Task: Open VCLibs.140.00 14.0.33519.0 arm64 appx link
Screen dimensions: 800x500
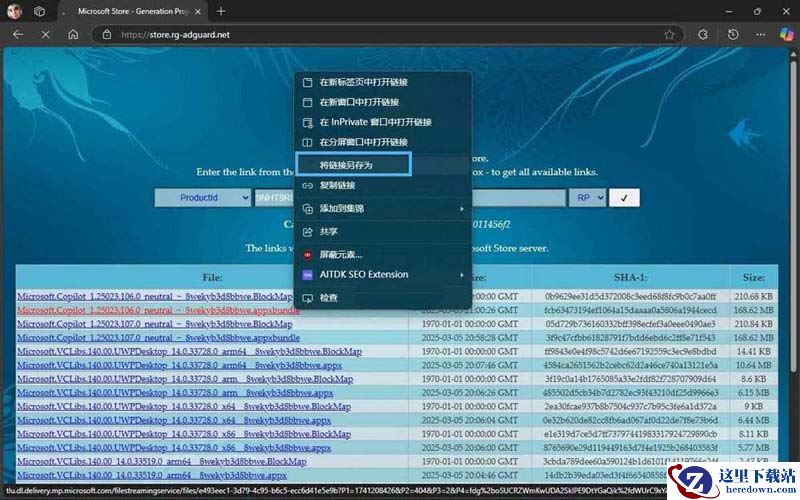Action: point(152,476)
